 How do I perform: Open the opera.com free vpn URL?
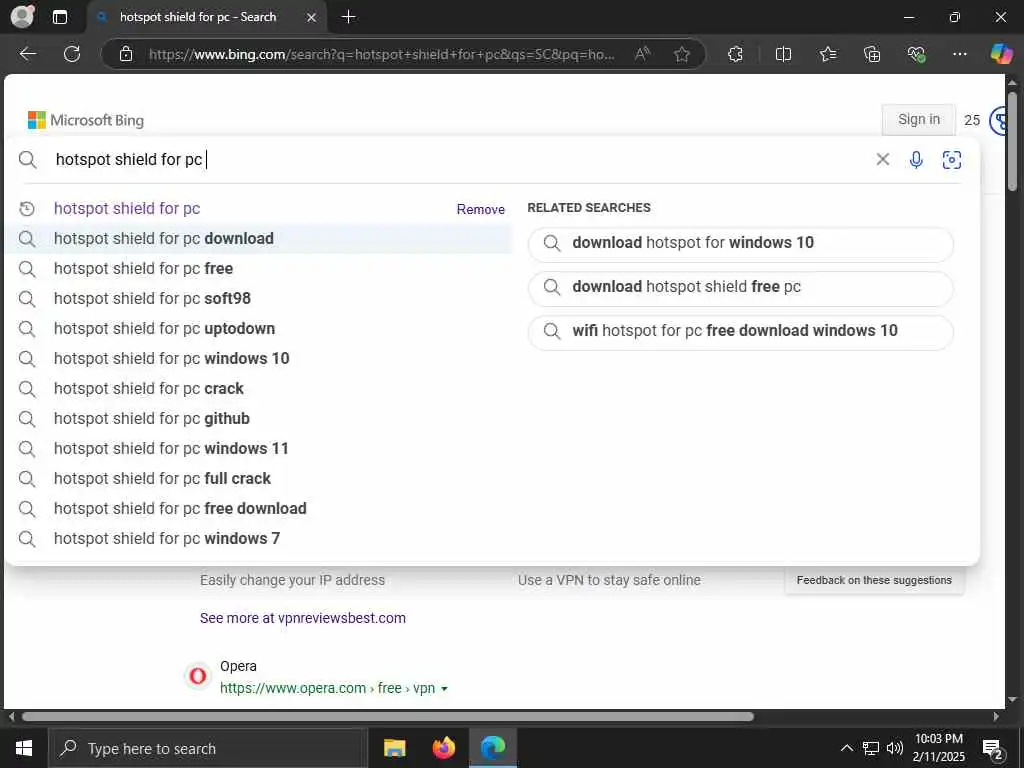coord(327,688)
